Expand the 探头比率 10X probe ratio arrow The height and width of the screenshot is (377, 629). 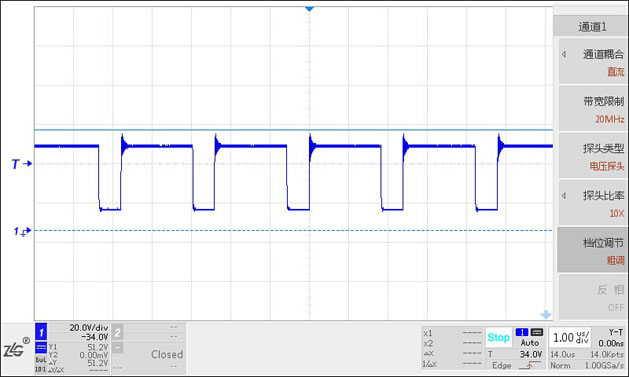[x=564, y=196]
